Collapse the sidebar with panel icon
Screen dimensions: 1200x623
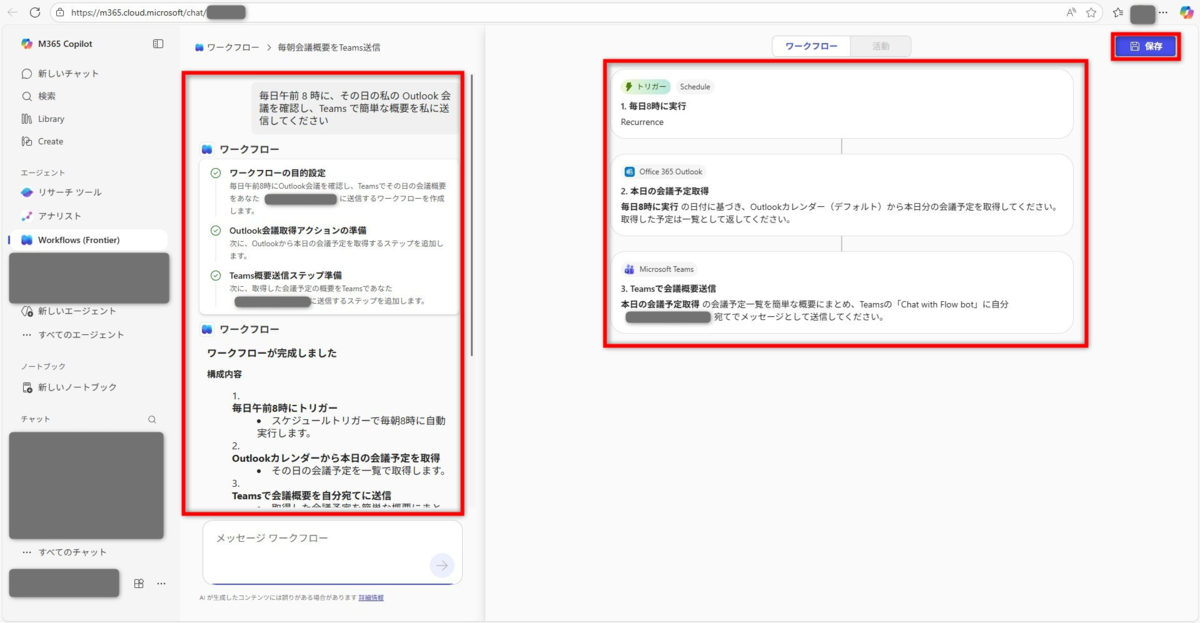click(x=158, y=44)
